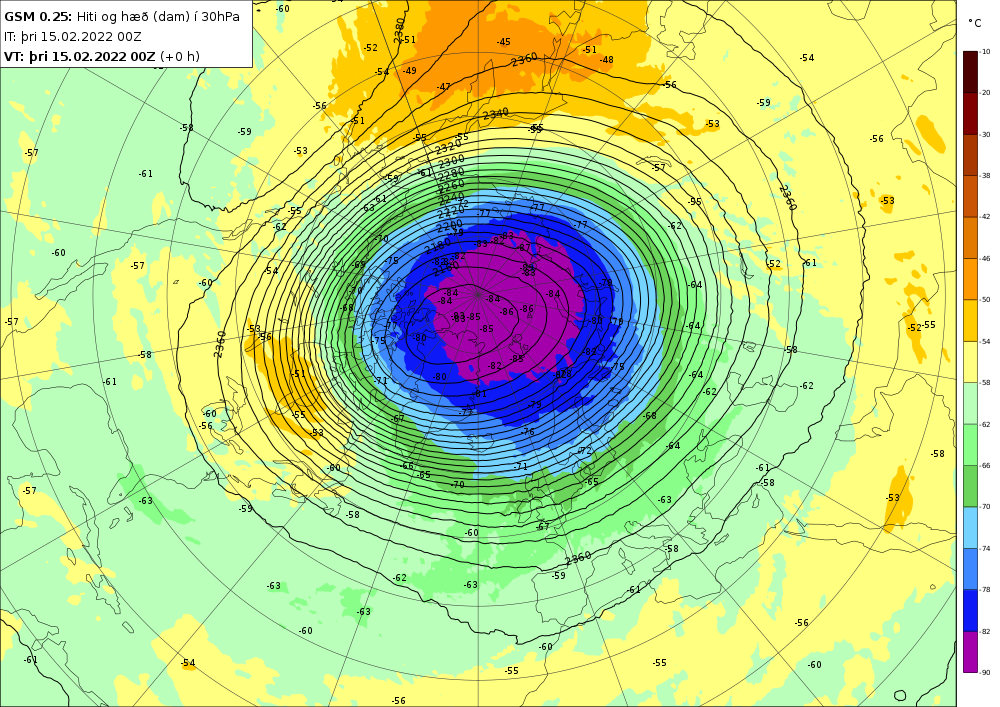Click the 2280 contour label

(452, 173)
